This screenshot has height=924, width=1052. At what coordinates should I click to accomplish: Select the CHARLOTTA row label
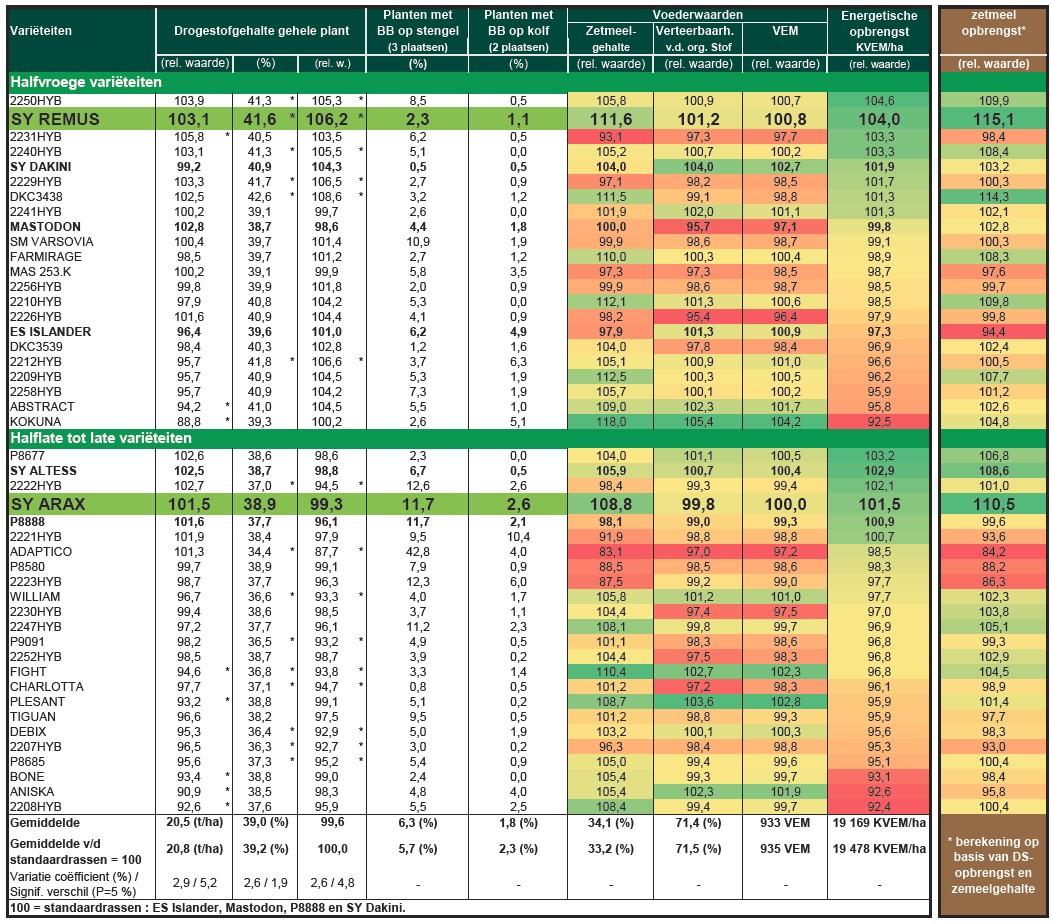[47, 686]
